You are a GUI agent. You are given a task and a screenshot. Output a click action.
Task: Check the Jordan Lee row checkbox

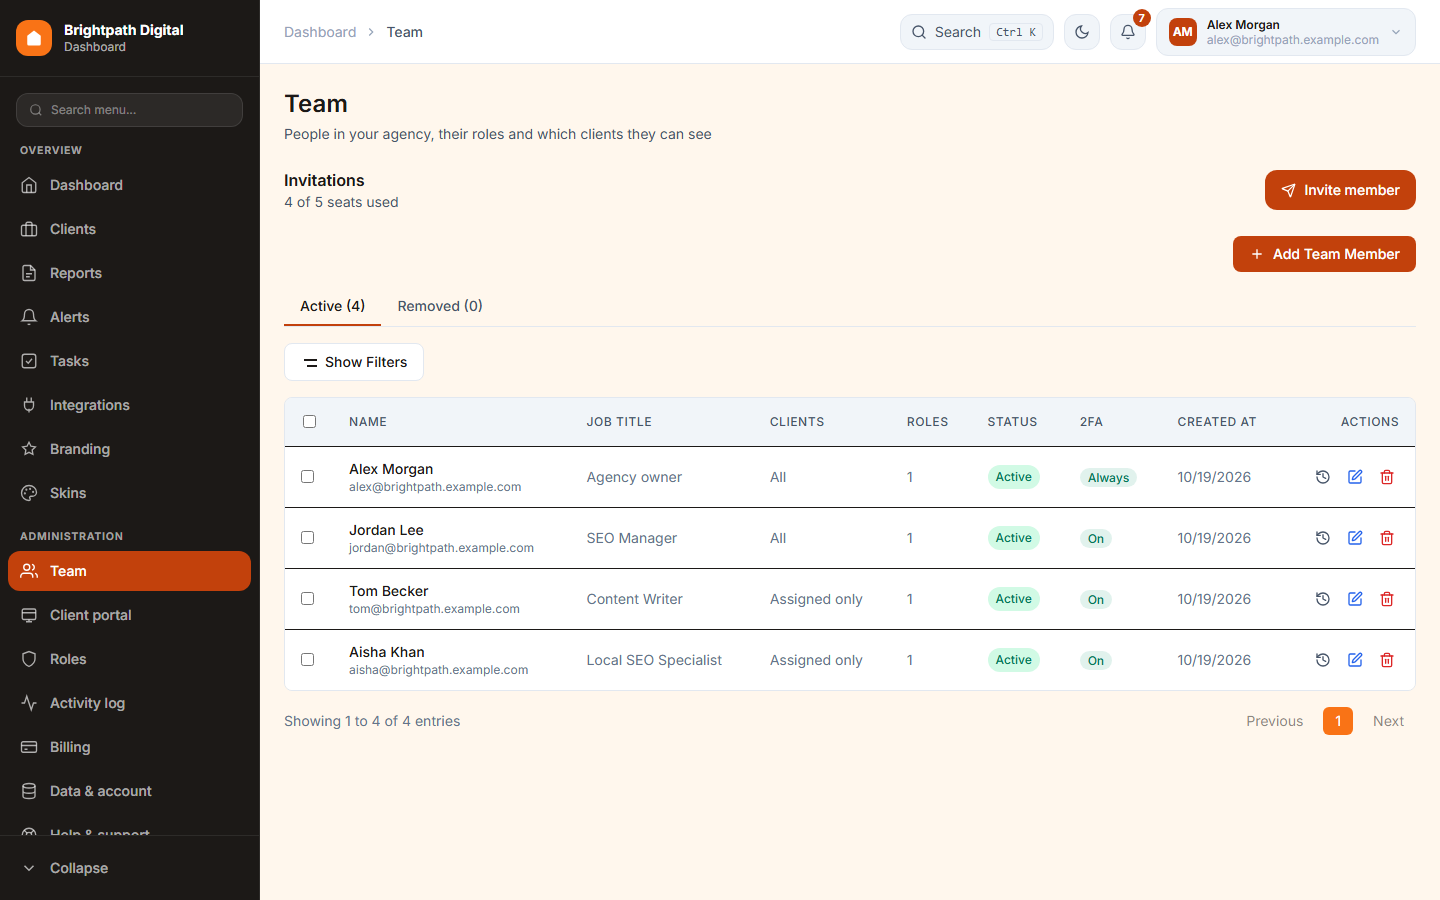(308, 538)
